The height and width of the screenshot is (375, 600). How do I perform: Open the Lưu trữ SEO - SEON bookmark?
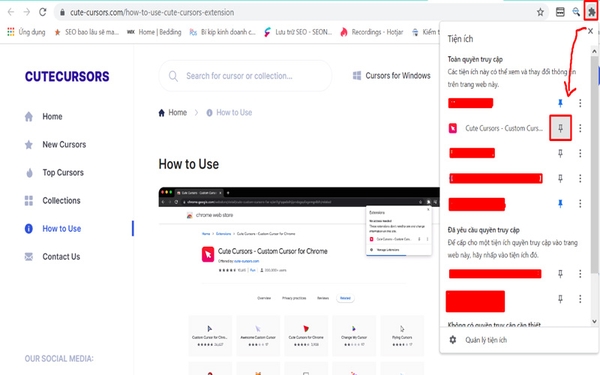[x=298, y=32]
